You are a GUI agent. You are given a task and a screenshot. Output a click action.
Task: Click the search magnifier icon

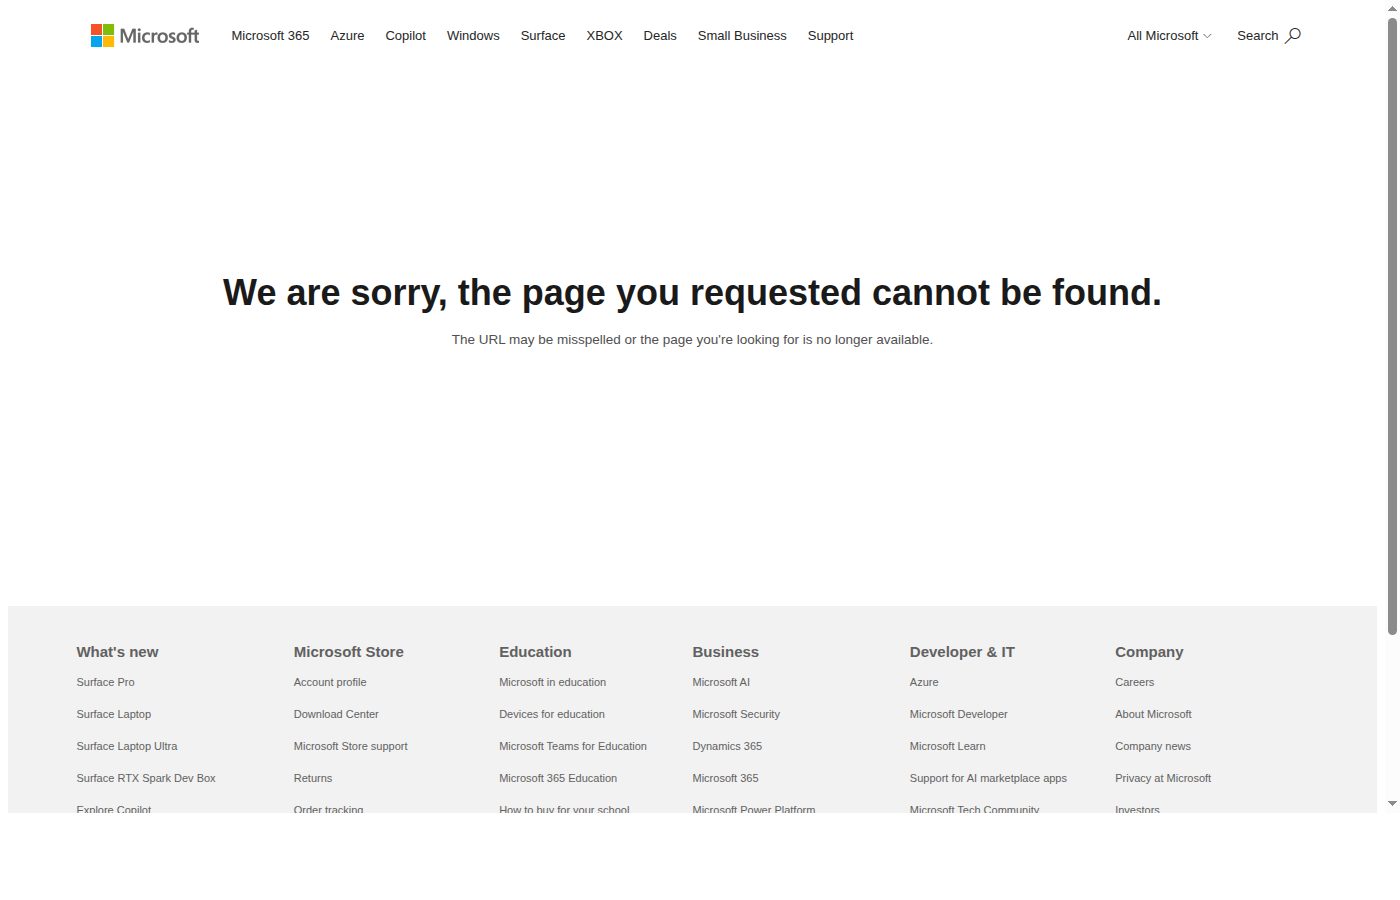pyautogui.click(x=1293, y=35)
